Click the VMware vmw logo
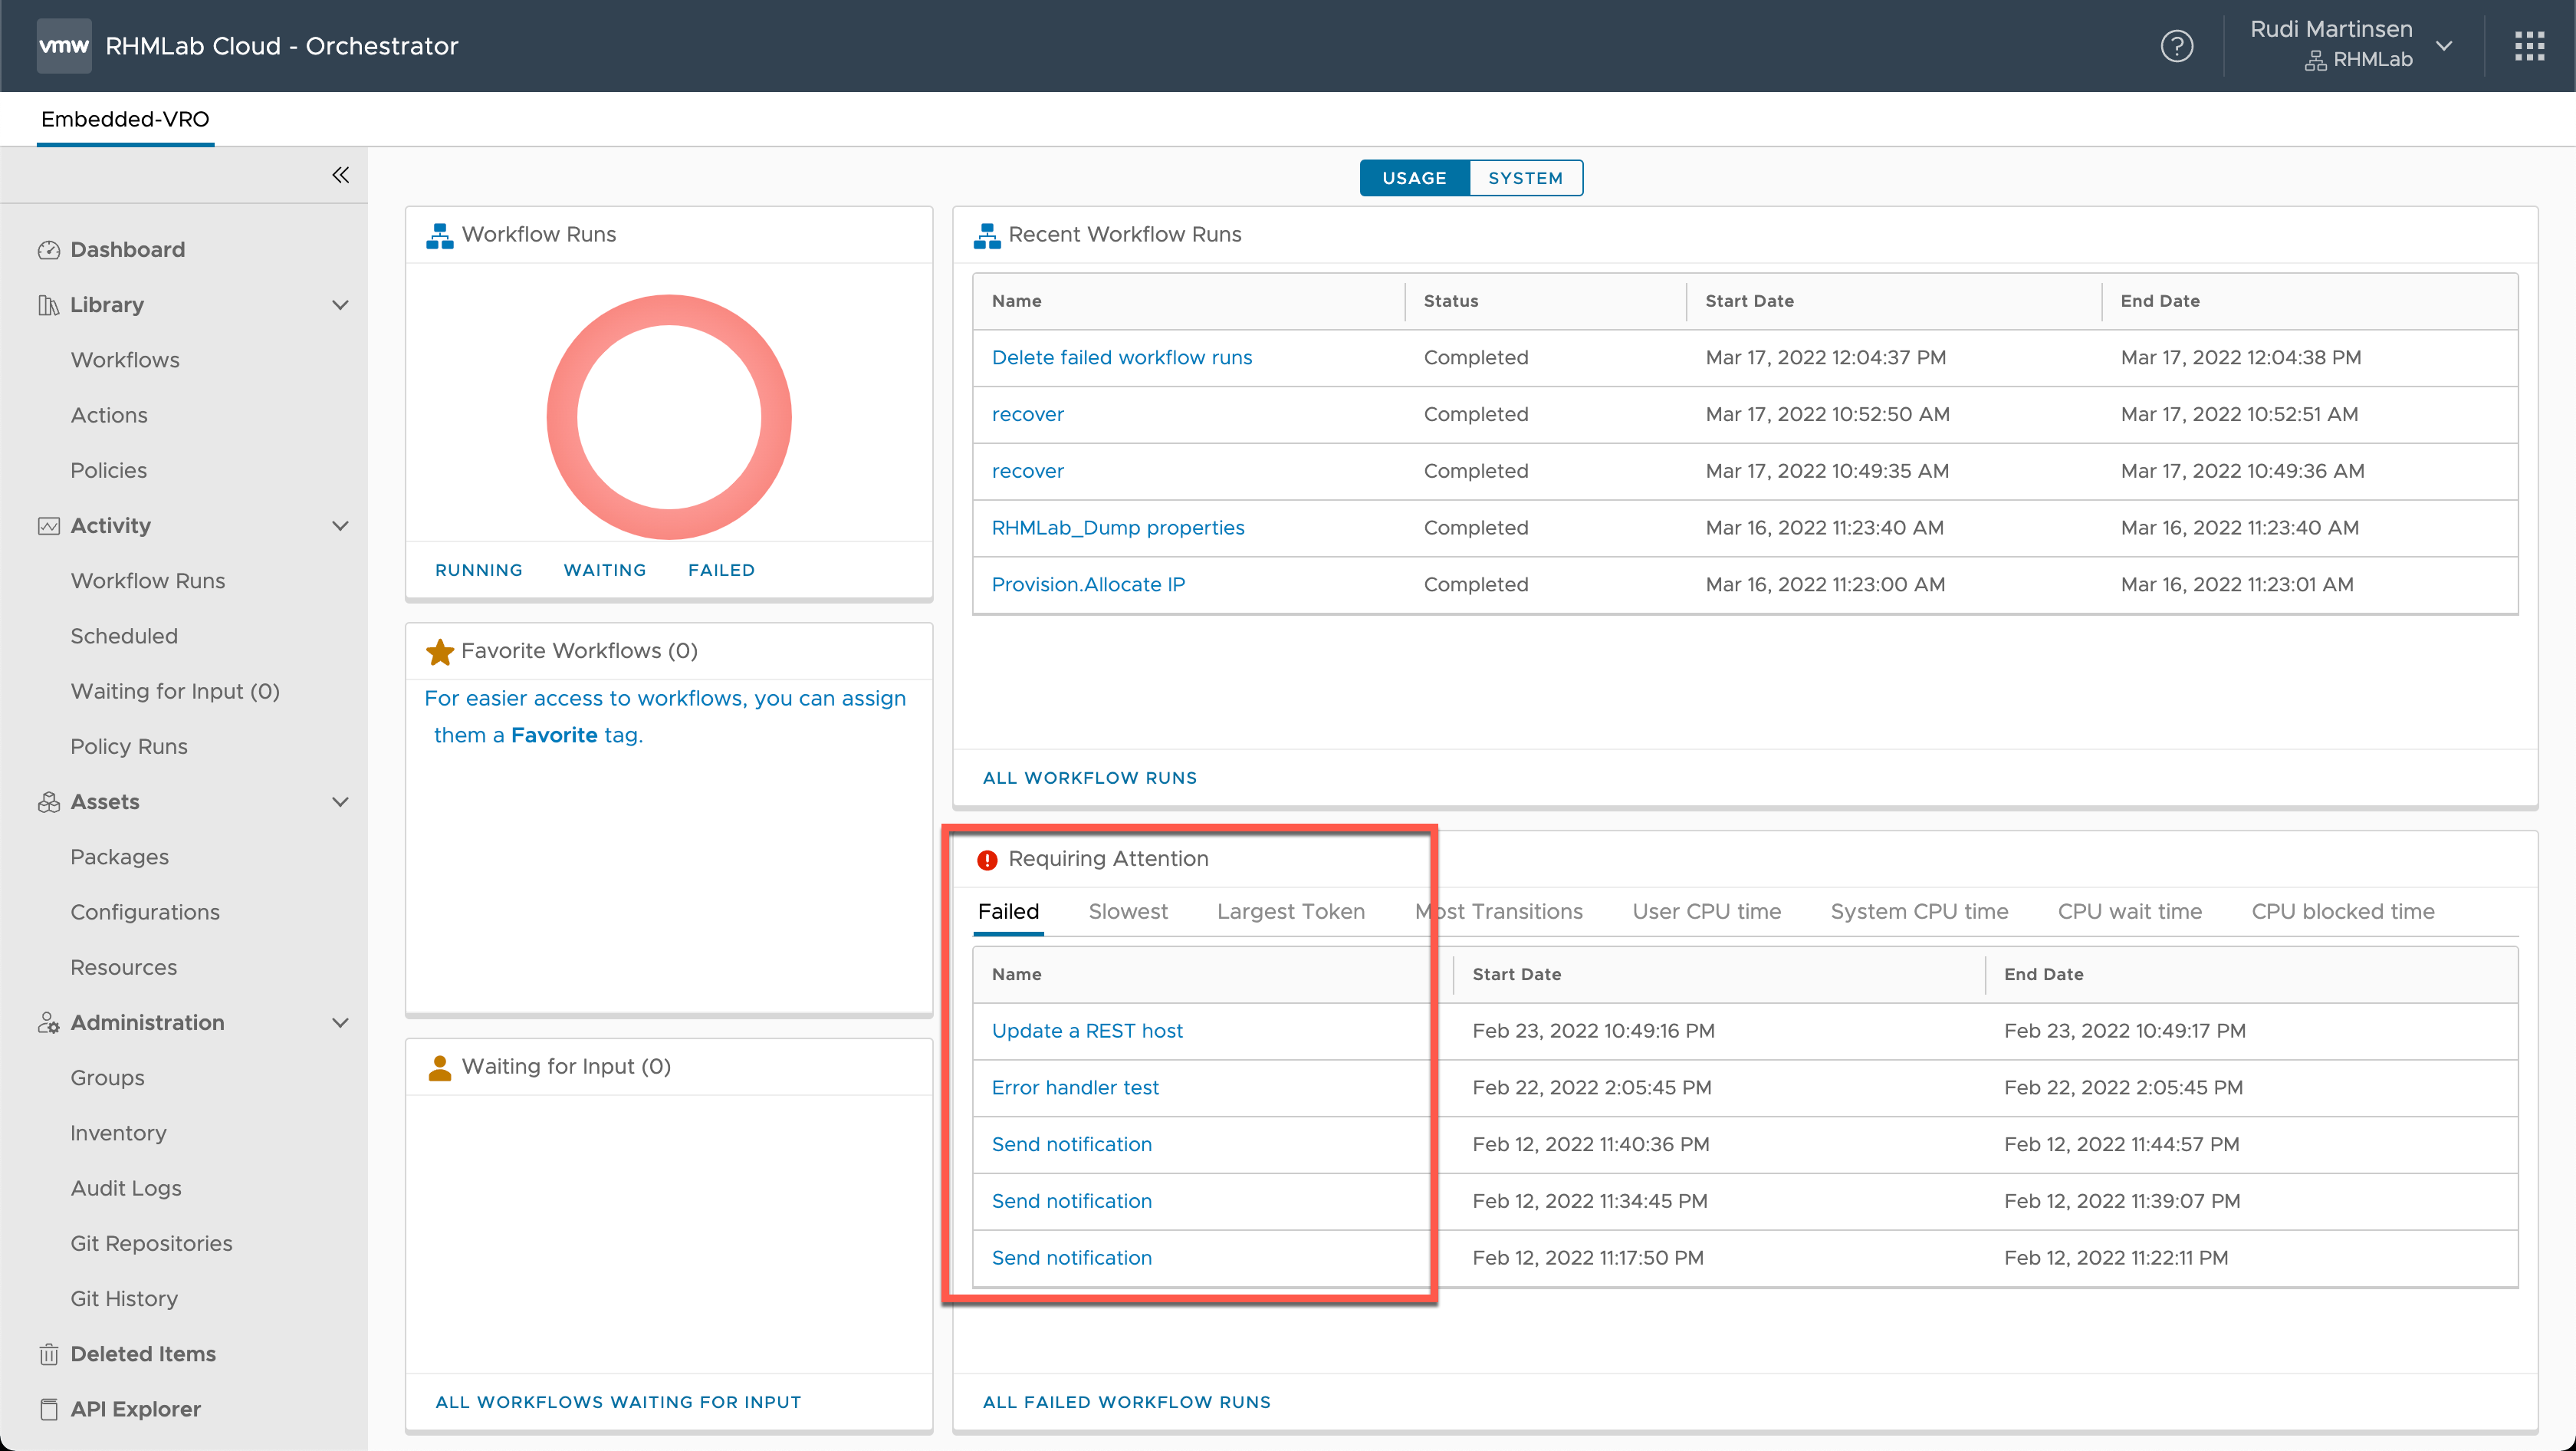 pyautogui.click(x=64, y=46)
